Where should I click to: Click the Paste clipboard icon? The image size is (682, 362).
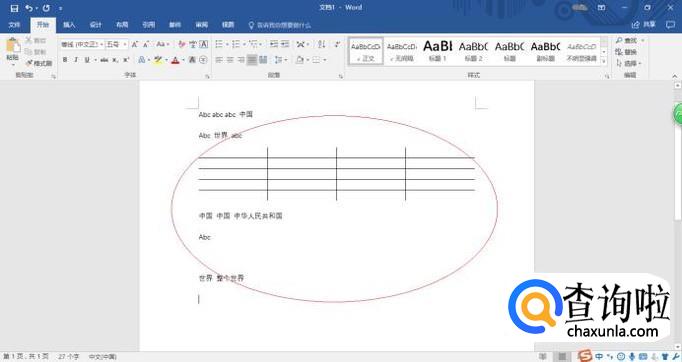coord(13,46)
